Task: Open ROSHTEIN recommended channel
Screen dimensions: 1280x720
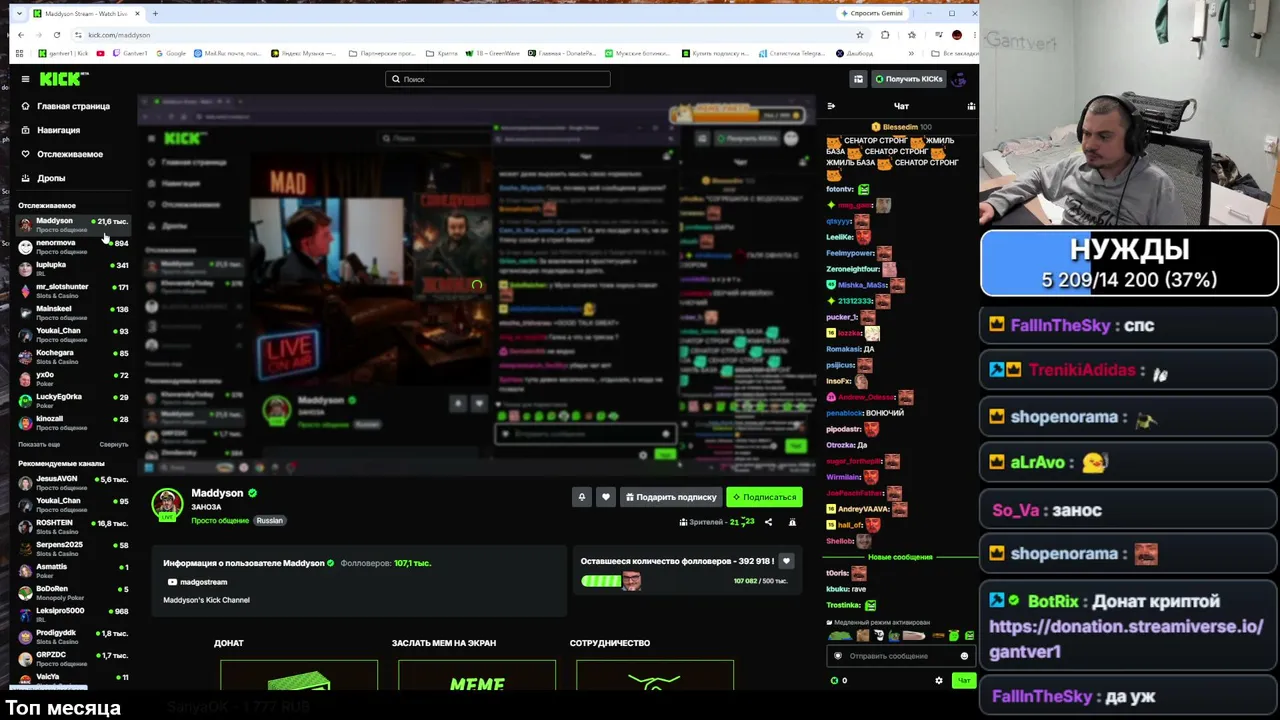Action: click(x=73, y=527)
